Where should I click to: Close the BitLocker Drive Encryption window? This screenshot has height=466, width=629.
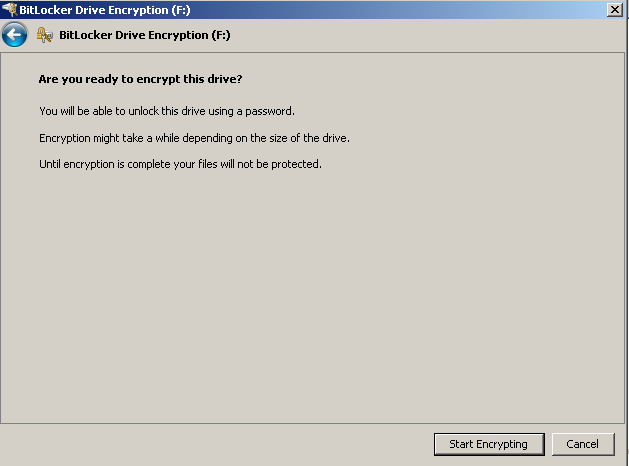point(615,9)
